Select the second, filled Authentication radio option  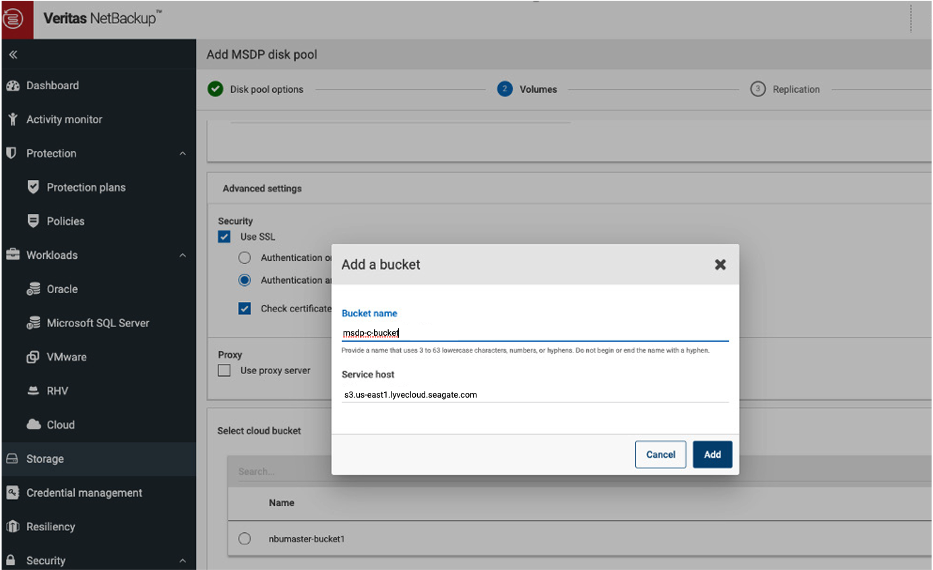245,280
